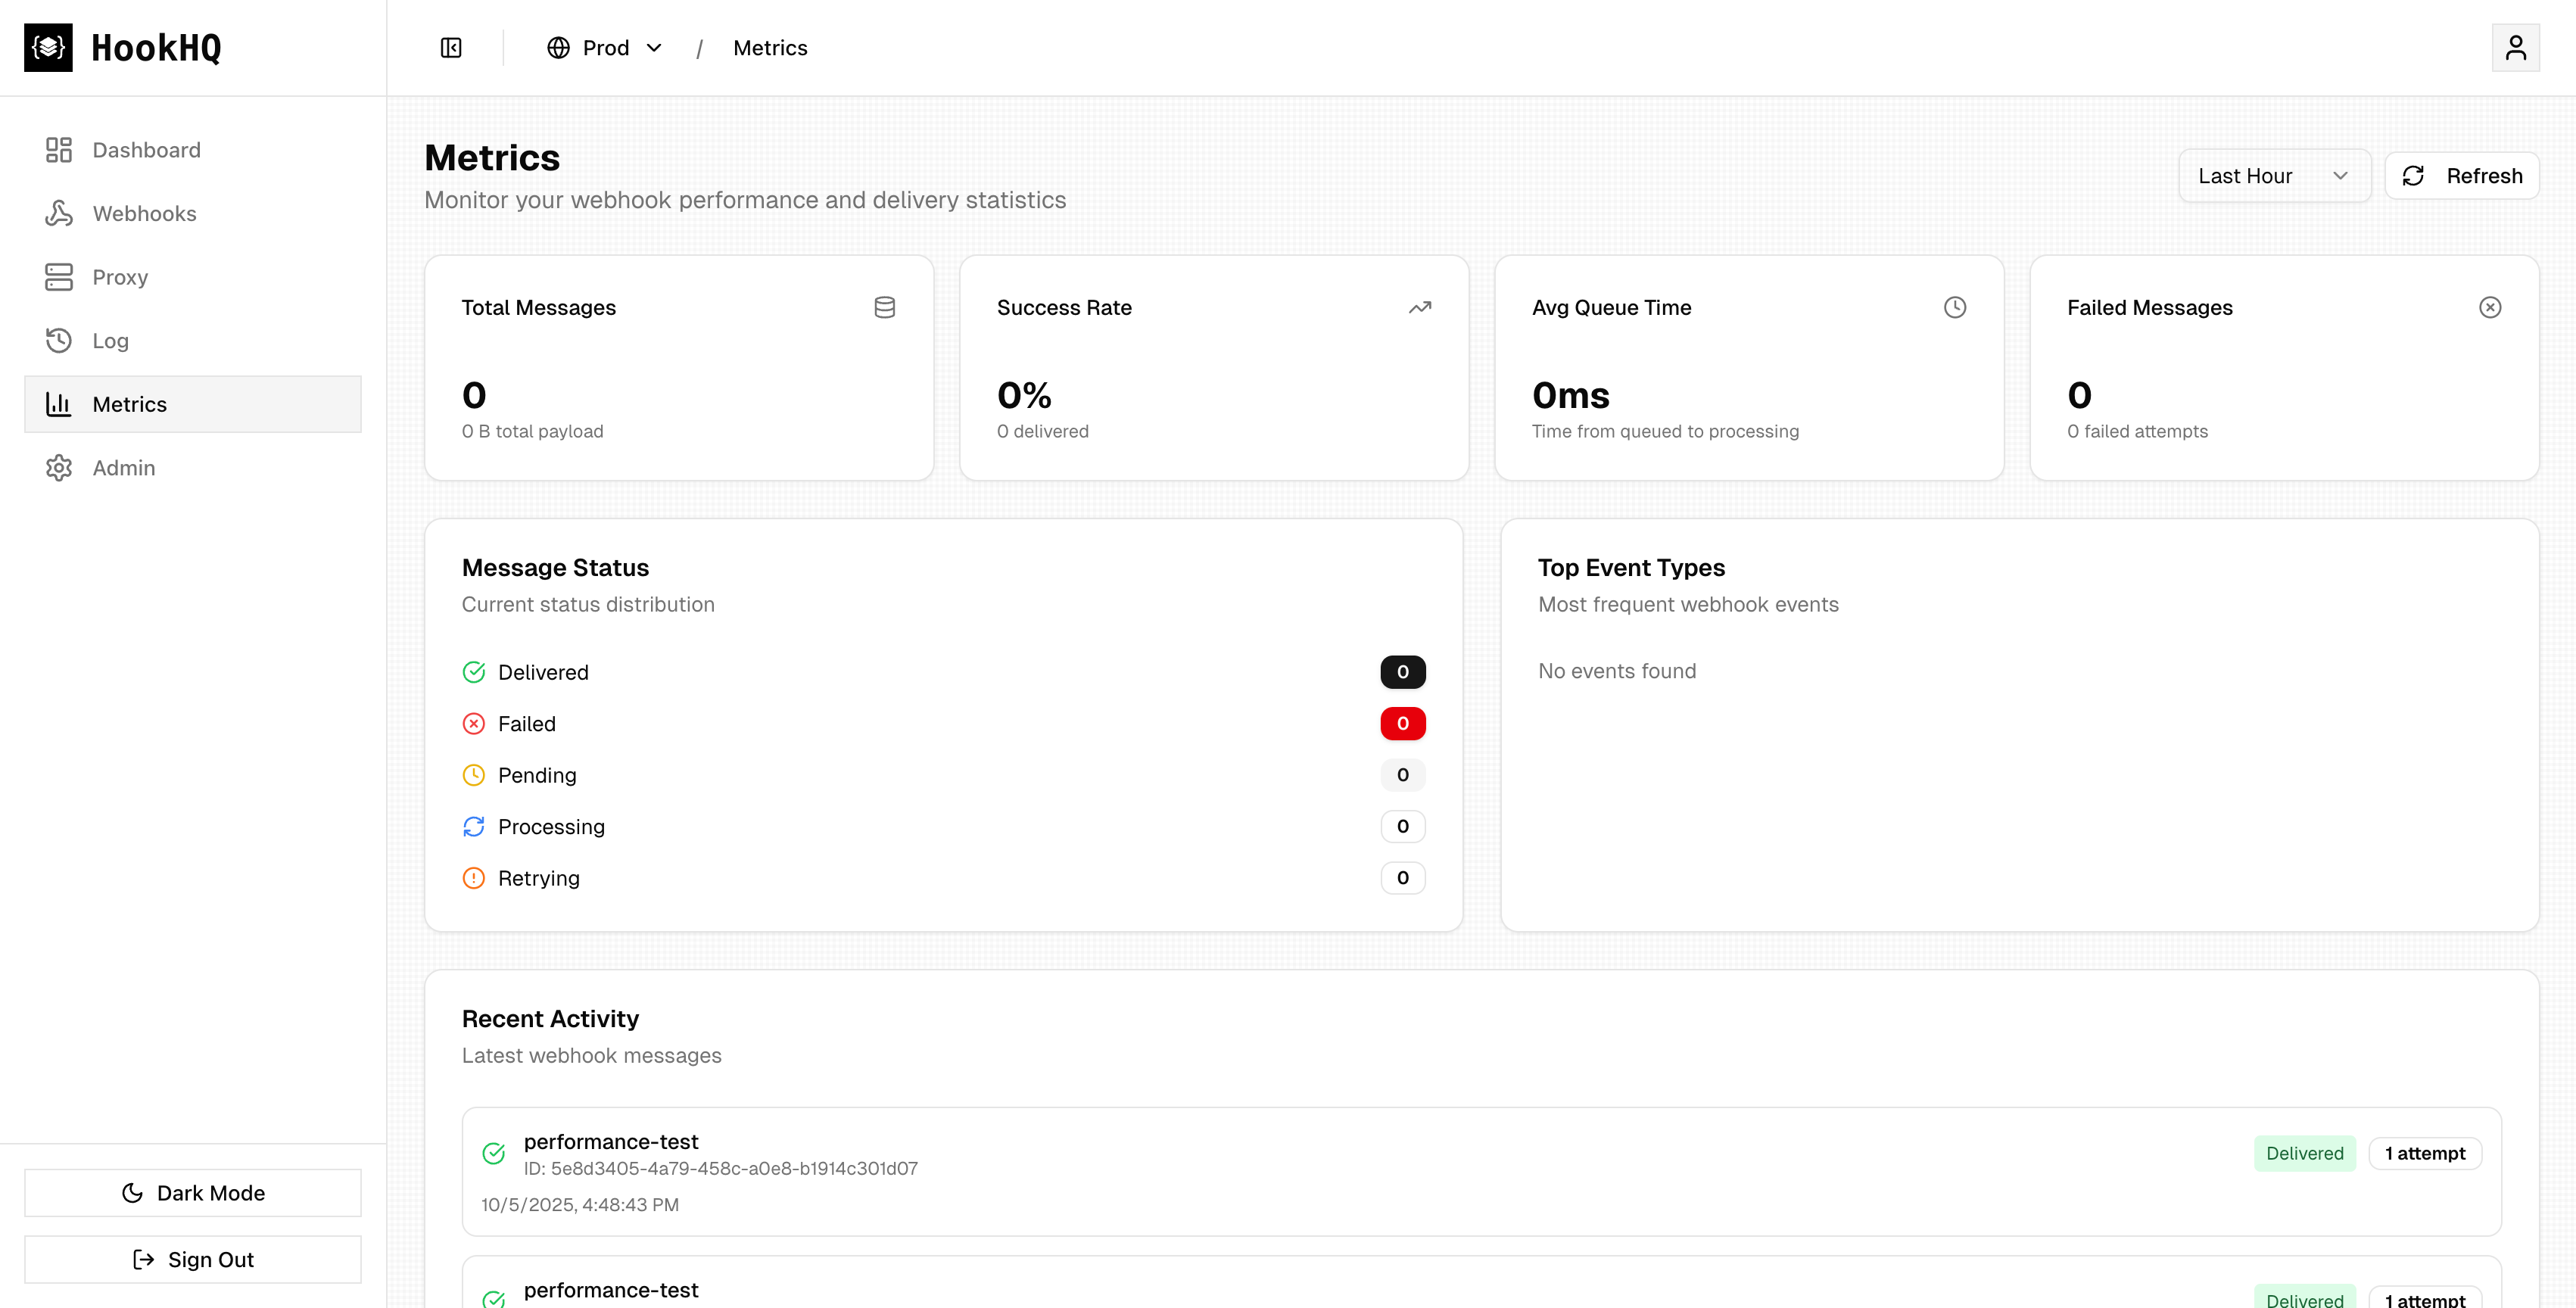Screen dimensions: 2576x1308
Task: Click the '0ms' queue time value
Action: point(1570,396)
